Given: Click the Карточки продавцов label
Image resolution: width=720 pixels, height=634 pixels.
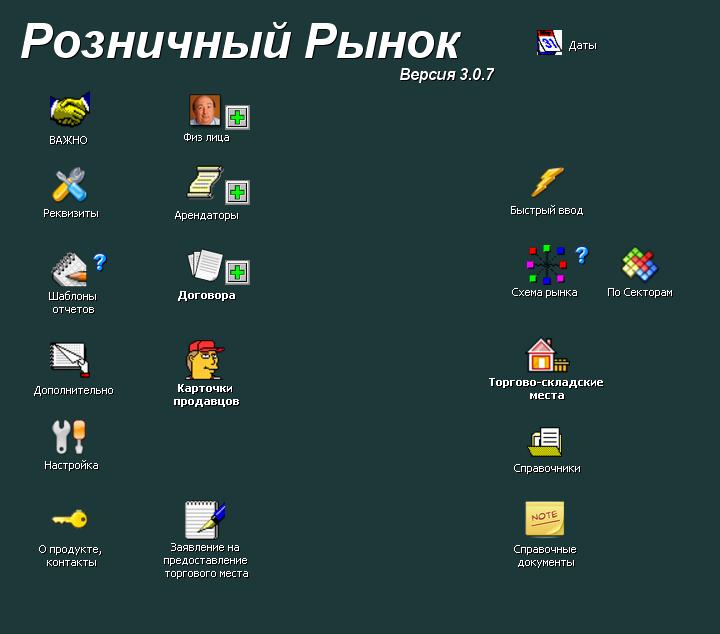Looking at the screenshot, I should tap(206, 395).
